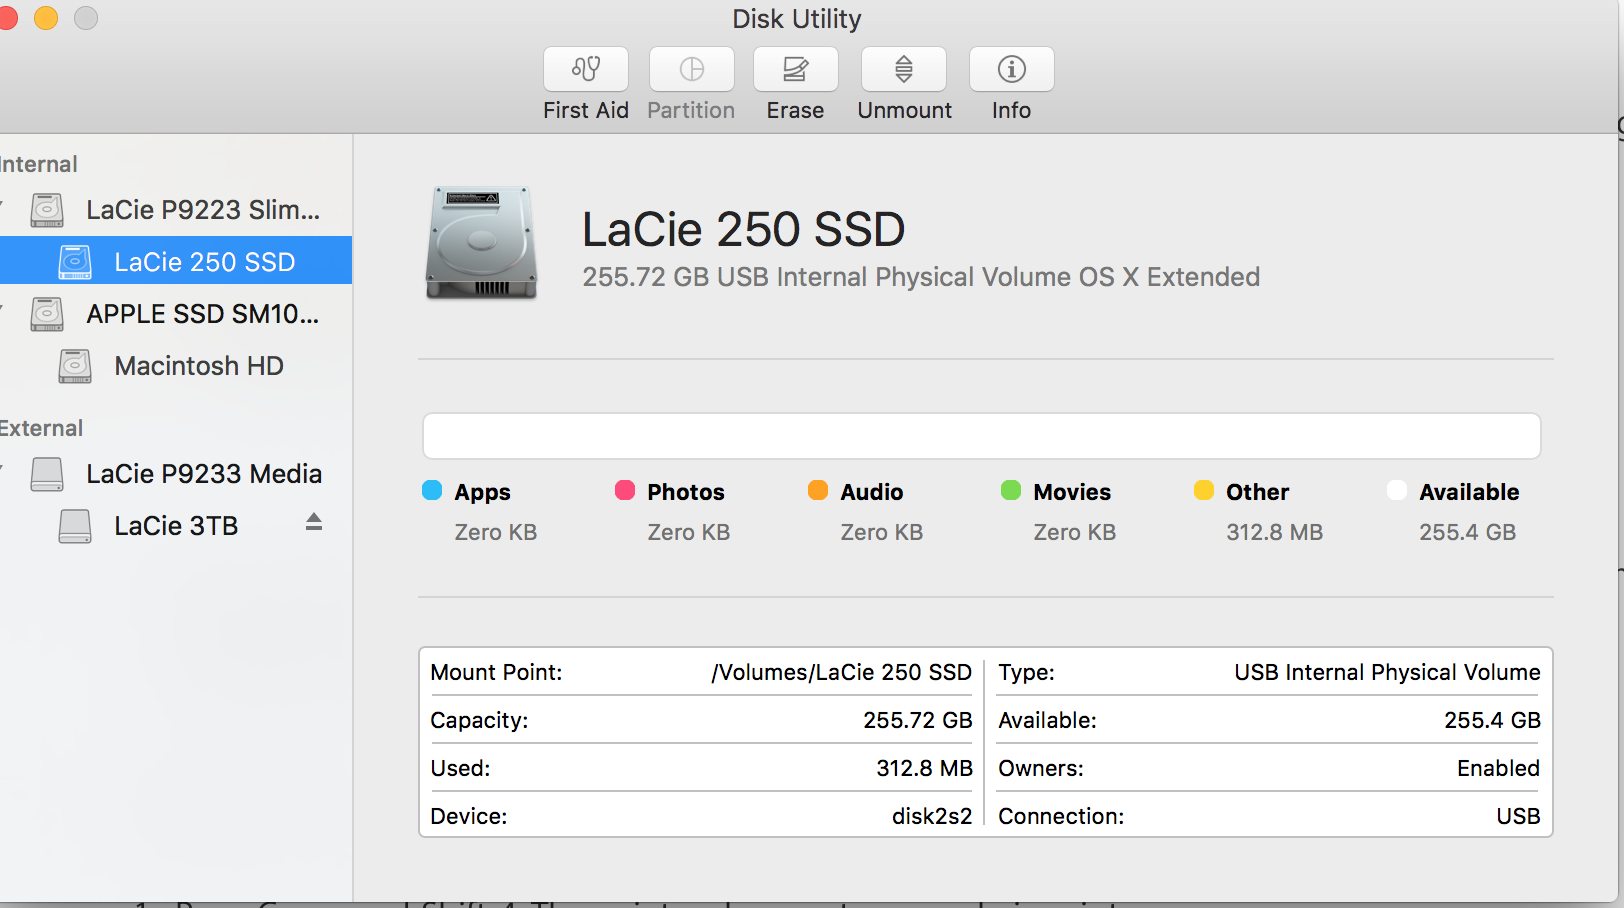The image size is (1624, 908).
Task: Select APPLE SSD SM10 in the sidebar
Action: point(176,314)
